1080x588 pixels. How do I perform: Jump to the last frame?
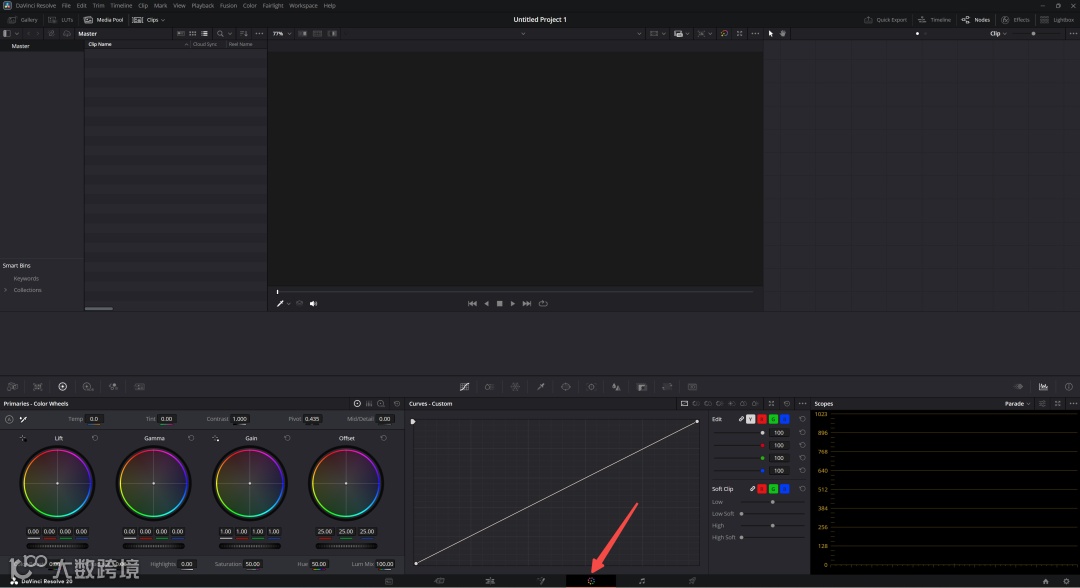click(x=527, y=304)
